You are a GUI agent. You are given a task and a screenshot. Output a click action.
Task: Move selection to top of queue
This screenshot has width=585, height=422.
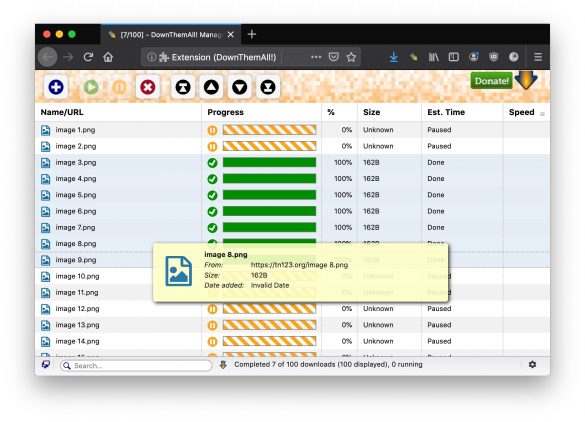183,87
